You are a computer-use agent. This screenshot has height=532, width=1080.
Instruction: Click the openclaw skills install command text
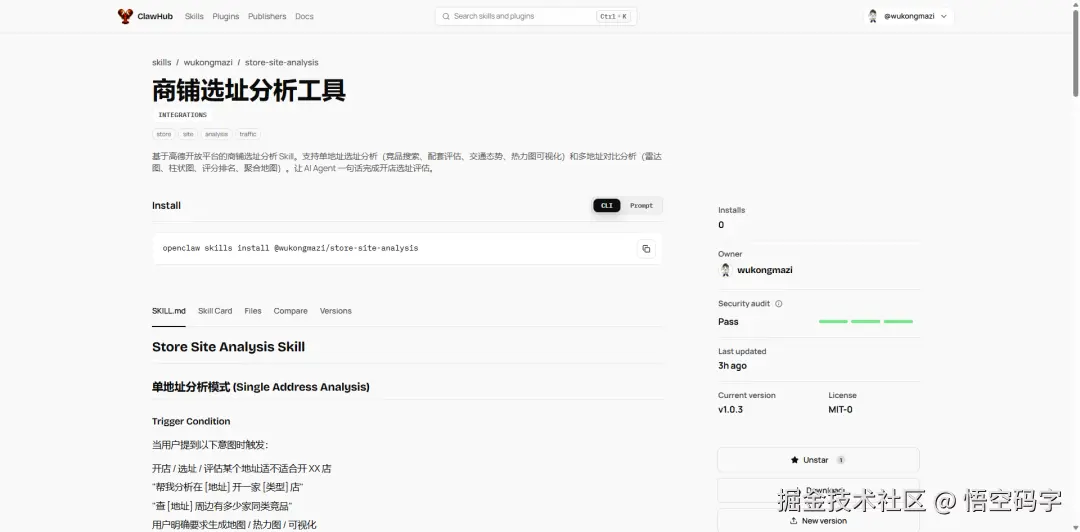290,248
